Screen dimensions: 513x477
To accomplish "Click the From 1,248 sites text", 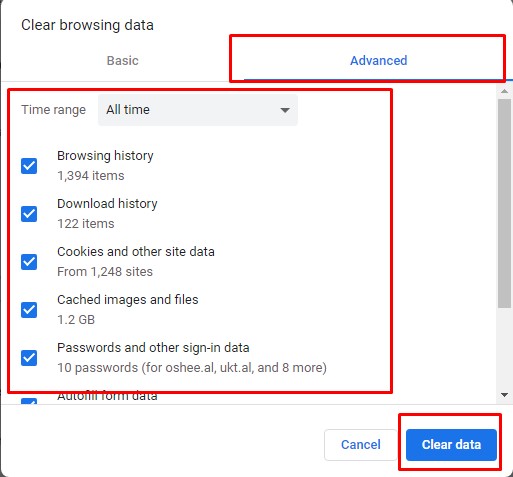I will [105, 272].
